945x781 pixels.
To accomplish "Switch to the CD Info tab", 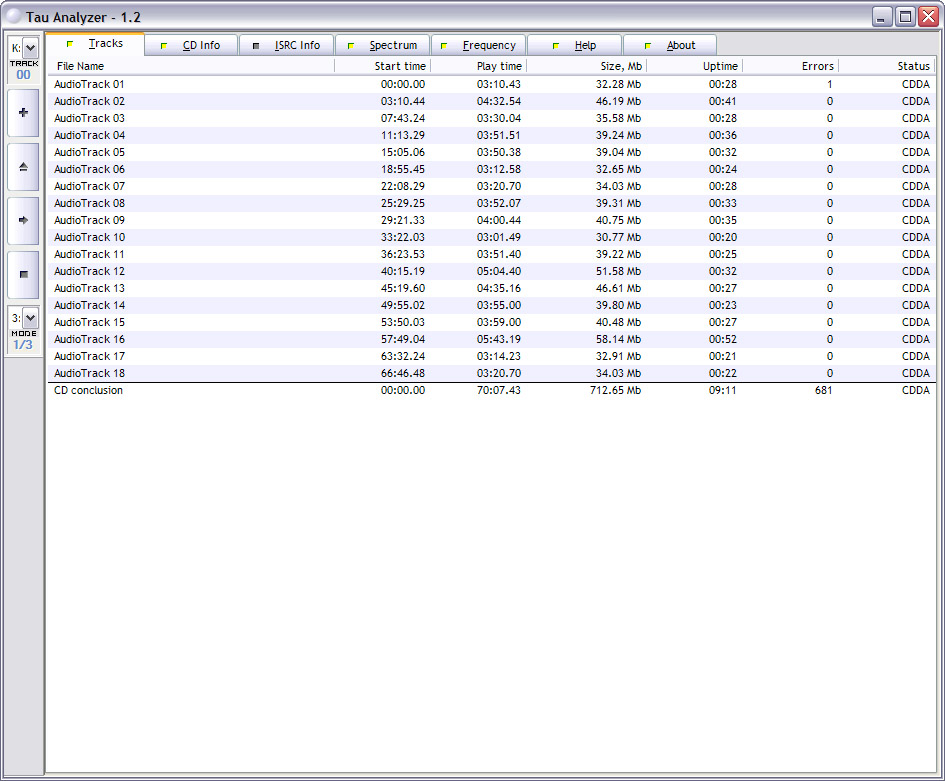I will 192,45.
